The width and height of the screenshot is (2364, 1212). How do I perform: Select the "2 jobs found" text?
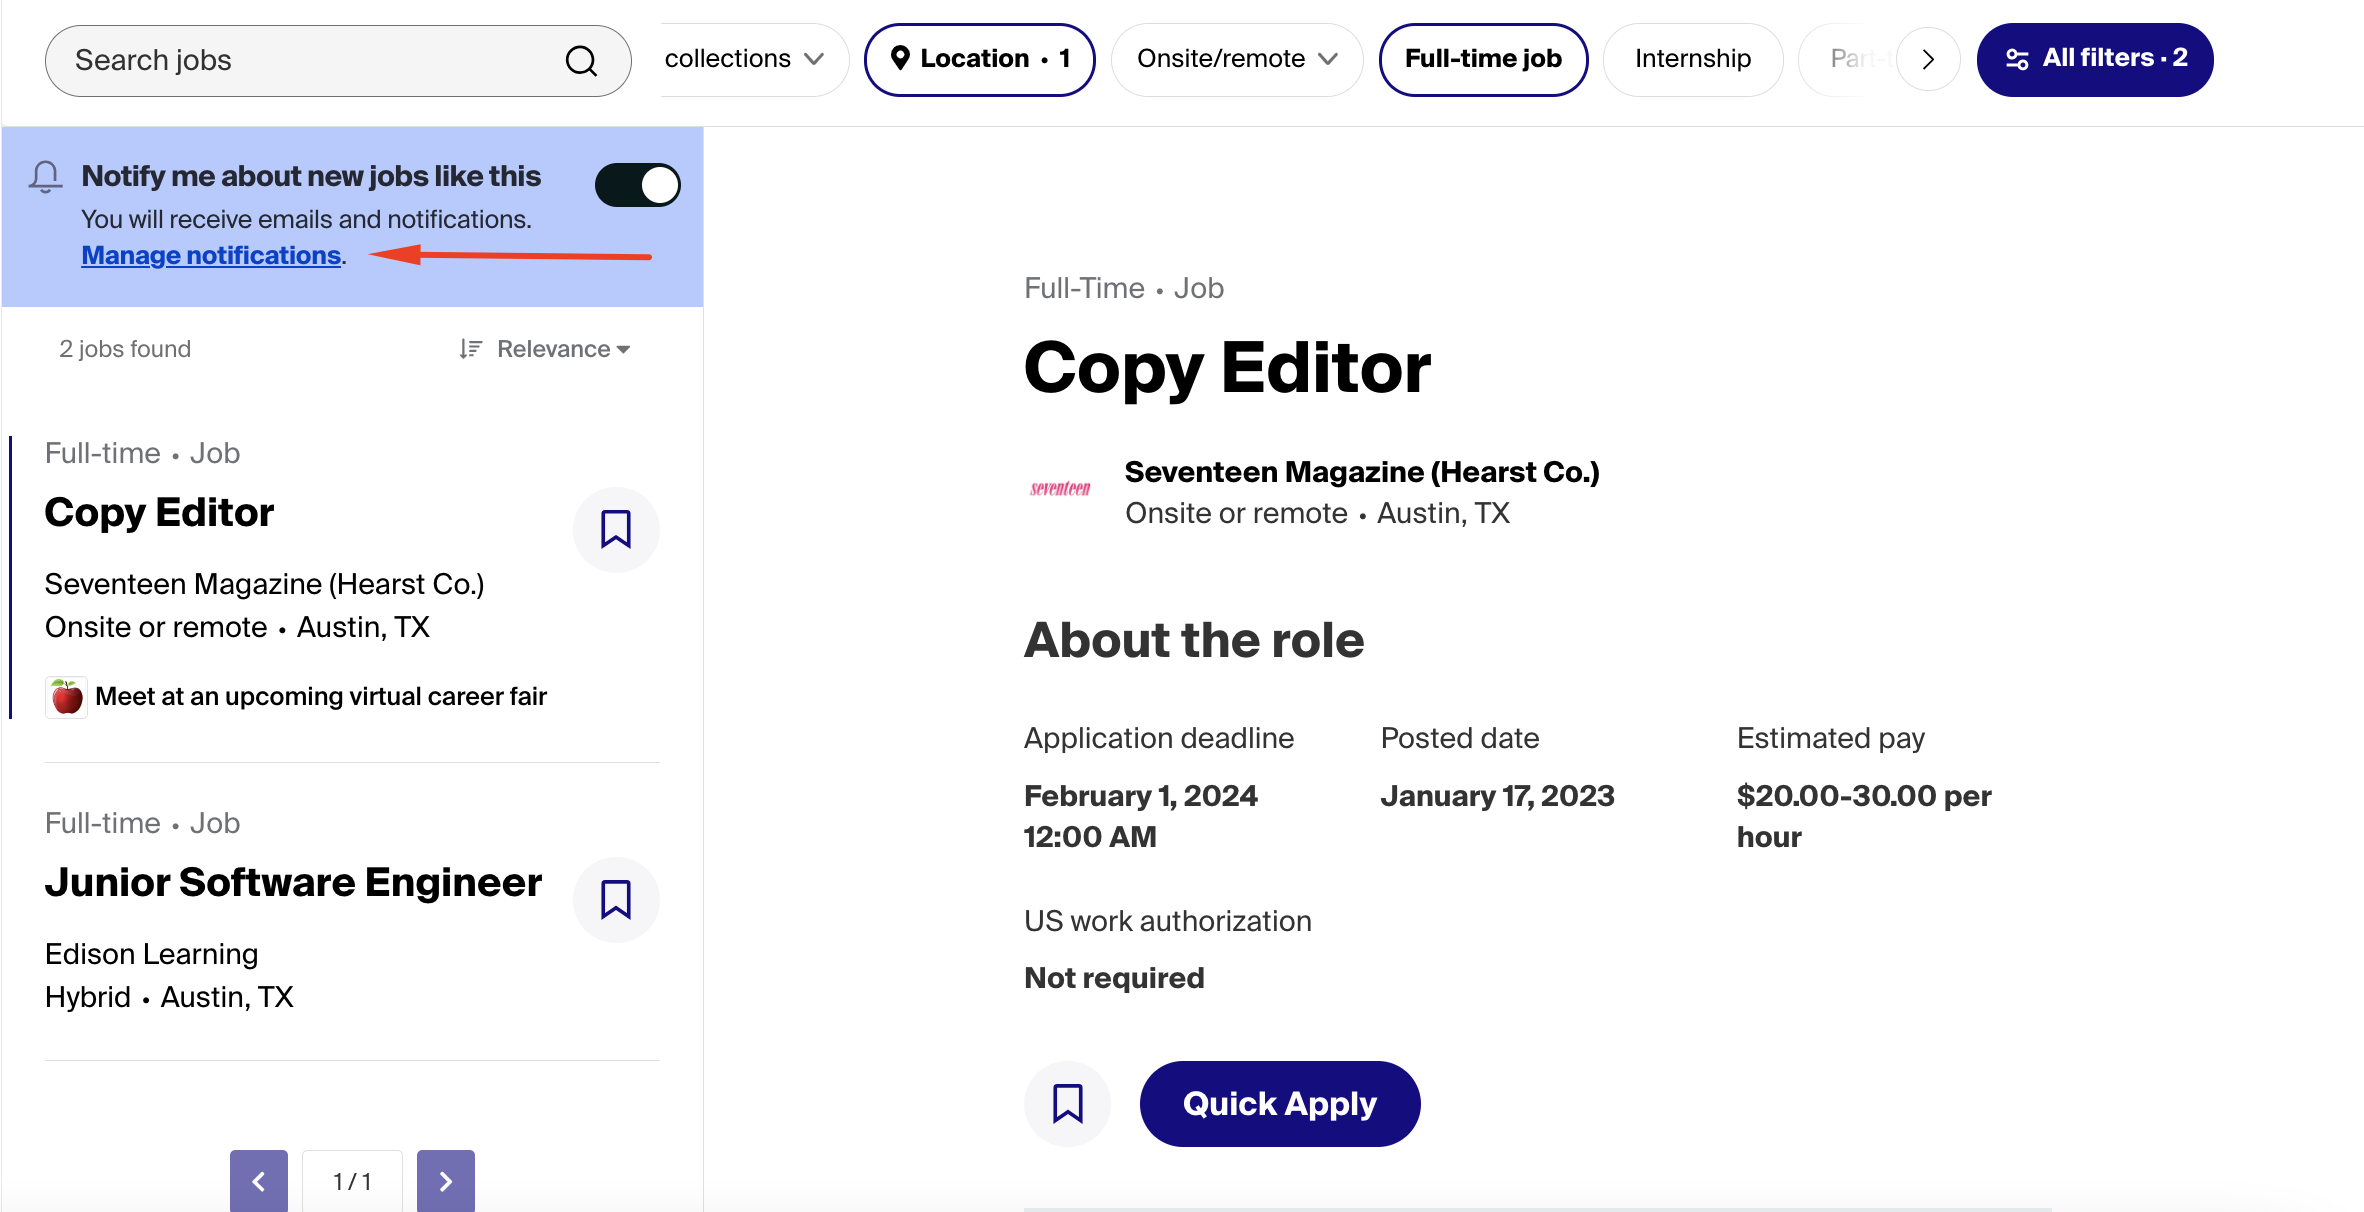tap(125, 349)
